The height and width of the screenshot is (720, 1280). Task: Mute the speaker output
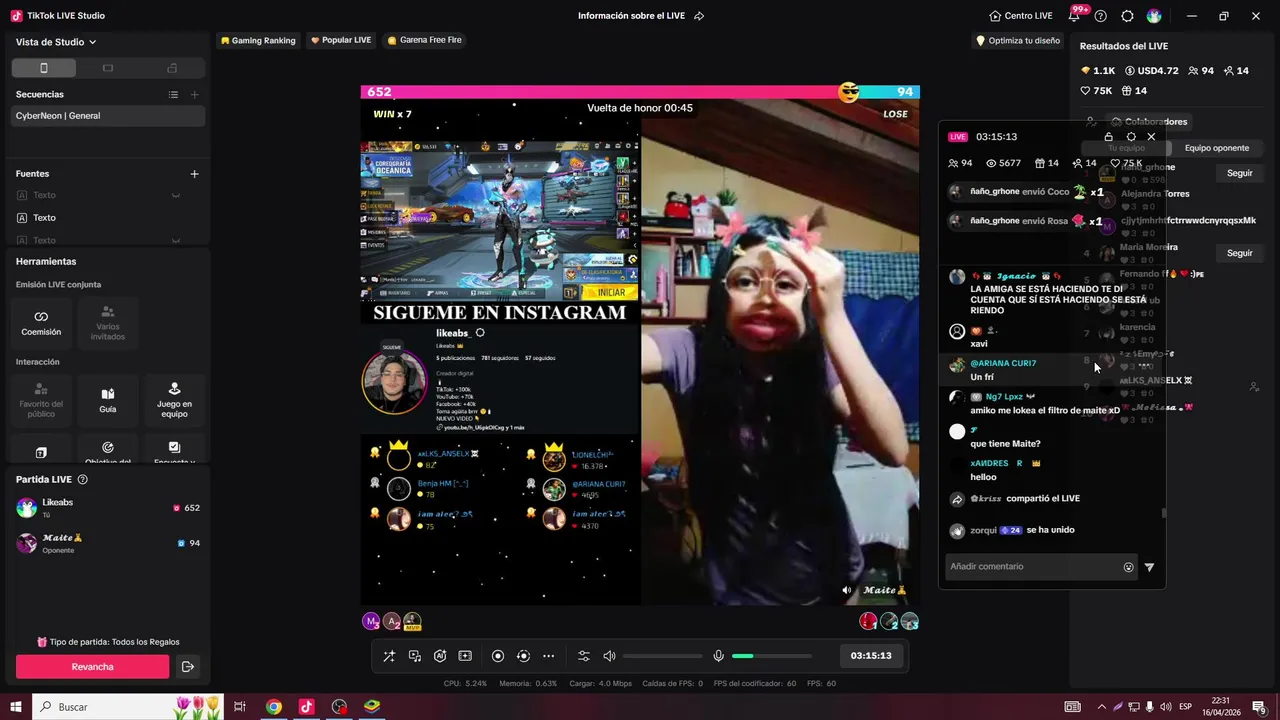pos(609,656)
